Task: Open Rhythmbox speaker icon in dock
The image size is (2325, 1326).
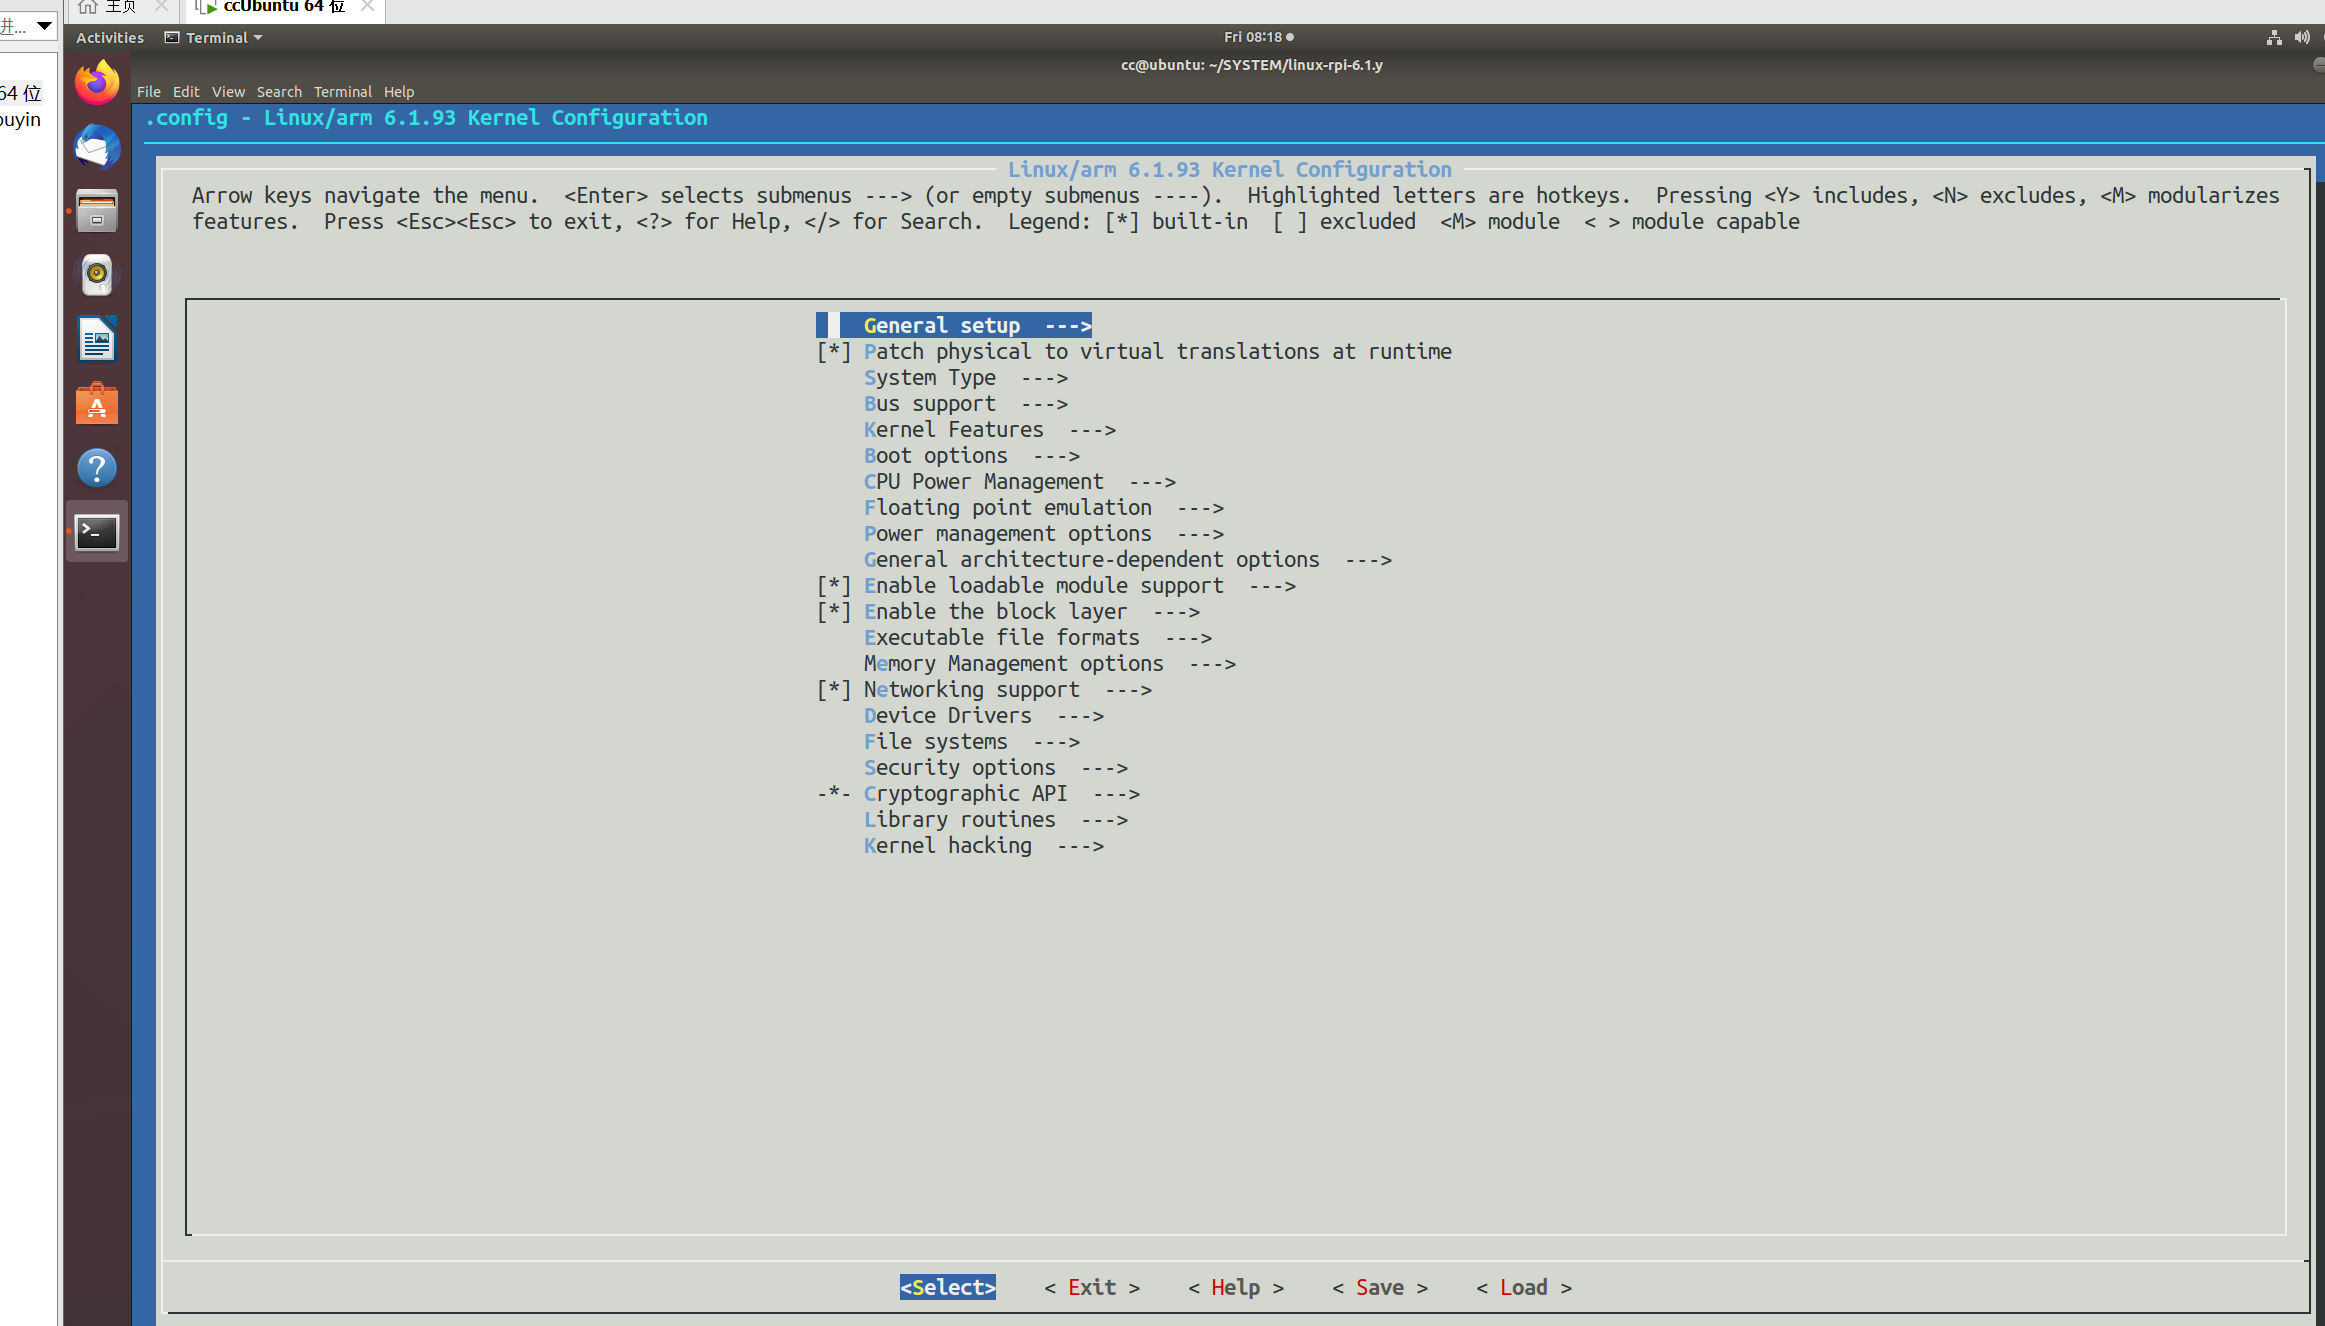Action: point(97,274)
